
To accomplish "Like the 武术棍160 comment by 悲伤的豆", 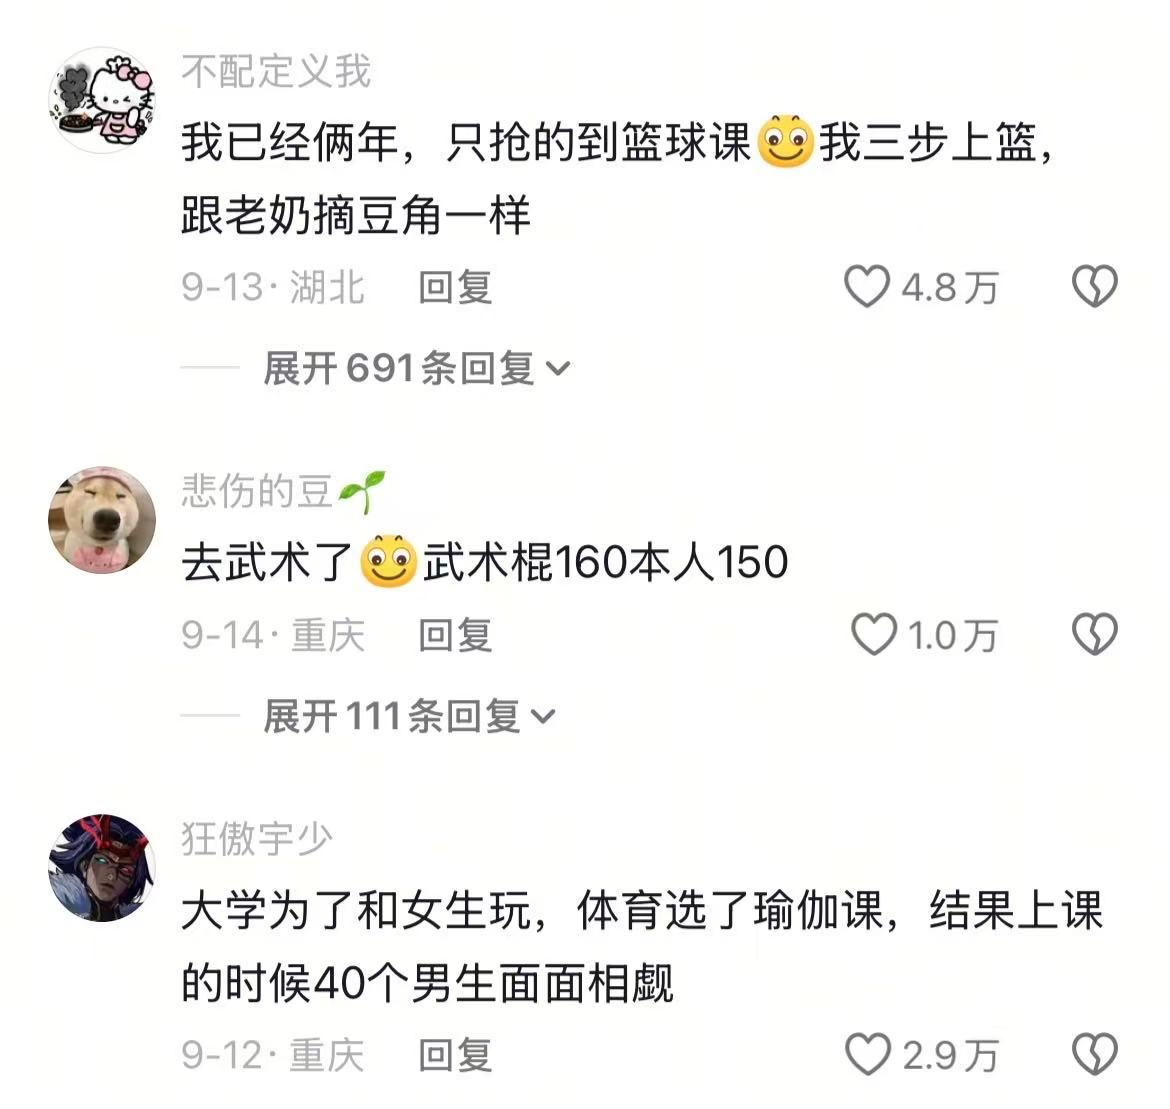I will point(875,634).
